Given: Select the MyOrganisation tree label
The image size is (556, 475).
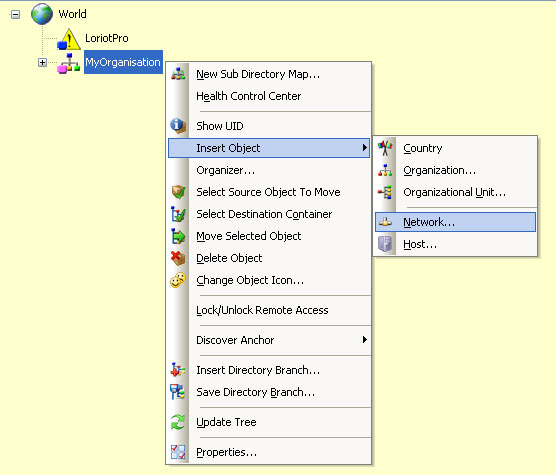Looking at the screenshot, I should pos(123,62).
